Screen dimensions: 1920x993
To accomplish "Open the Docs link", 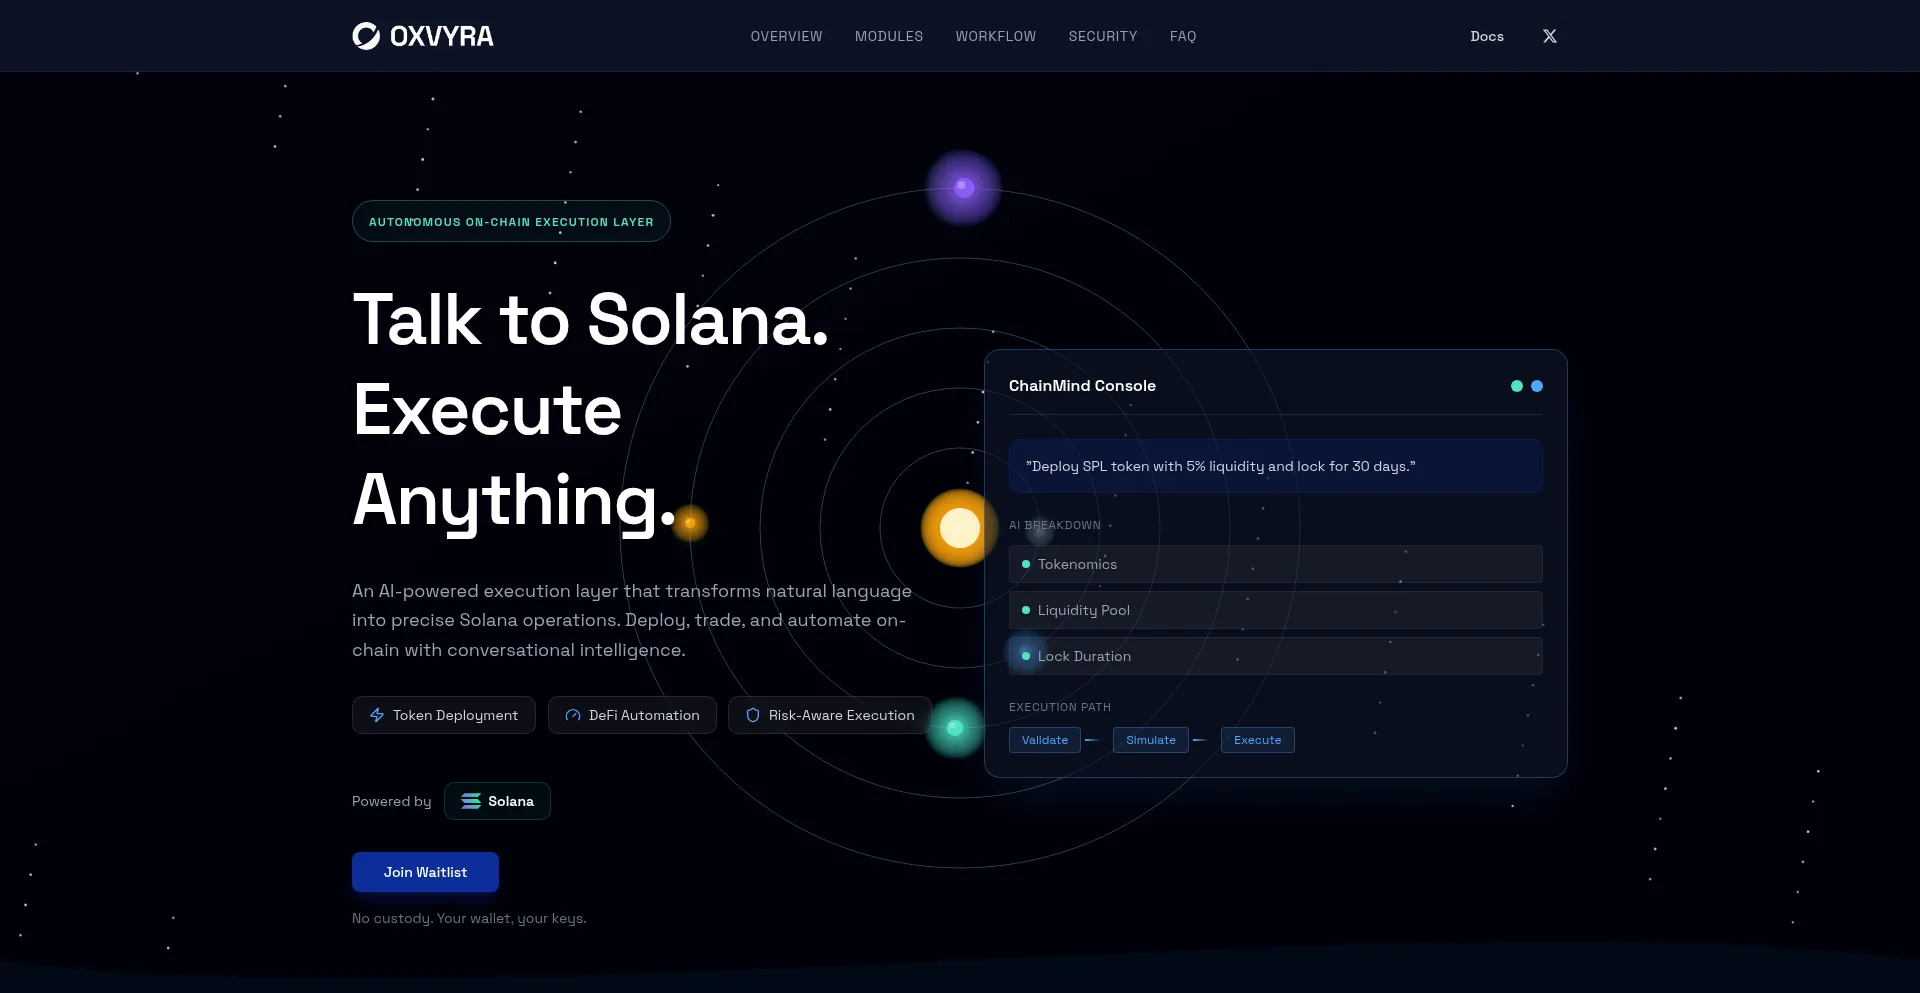I will [1486, 36].
